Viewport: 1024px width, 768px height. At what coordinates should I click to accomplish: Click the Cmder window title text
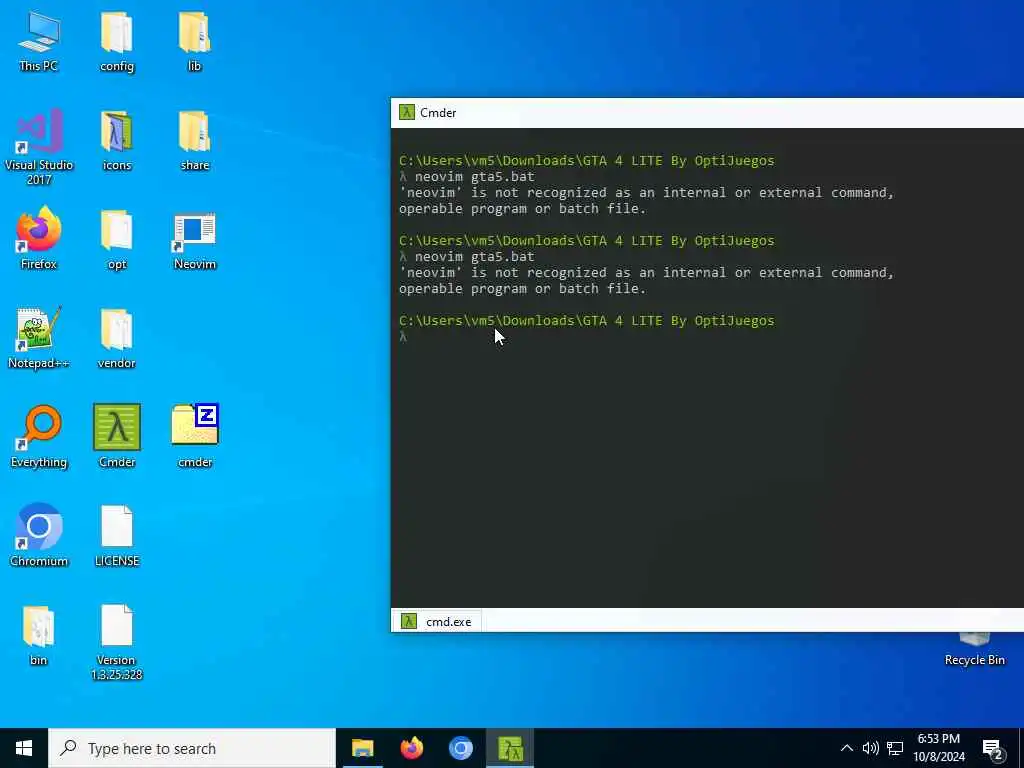[x=438, y=112]
